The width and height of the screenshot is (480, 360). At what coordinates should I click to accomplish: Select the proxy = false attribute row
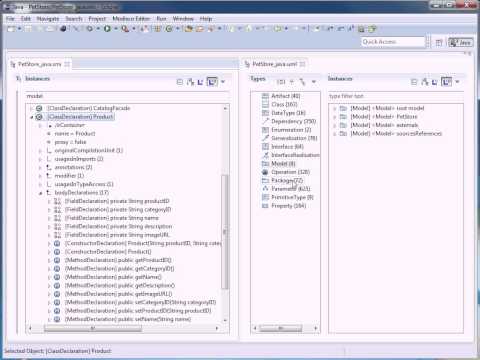pos(70,142)
